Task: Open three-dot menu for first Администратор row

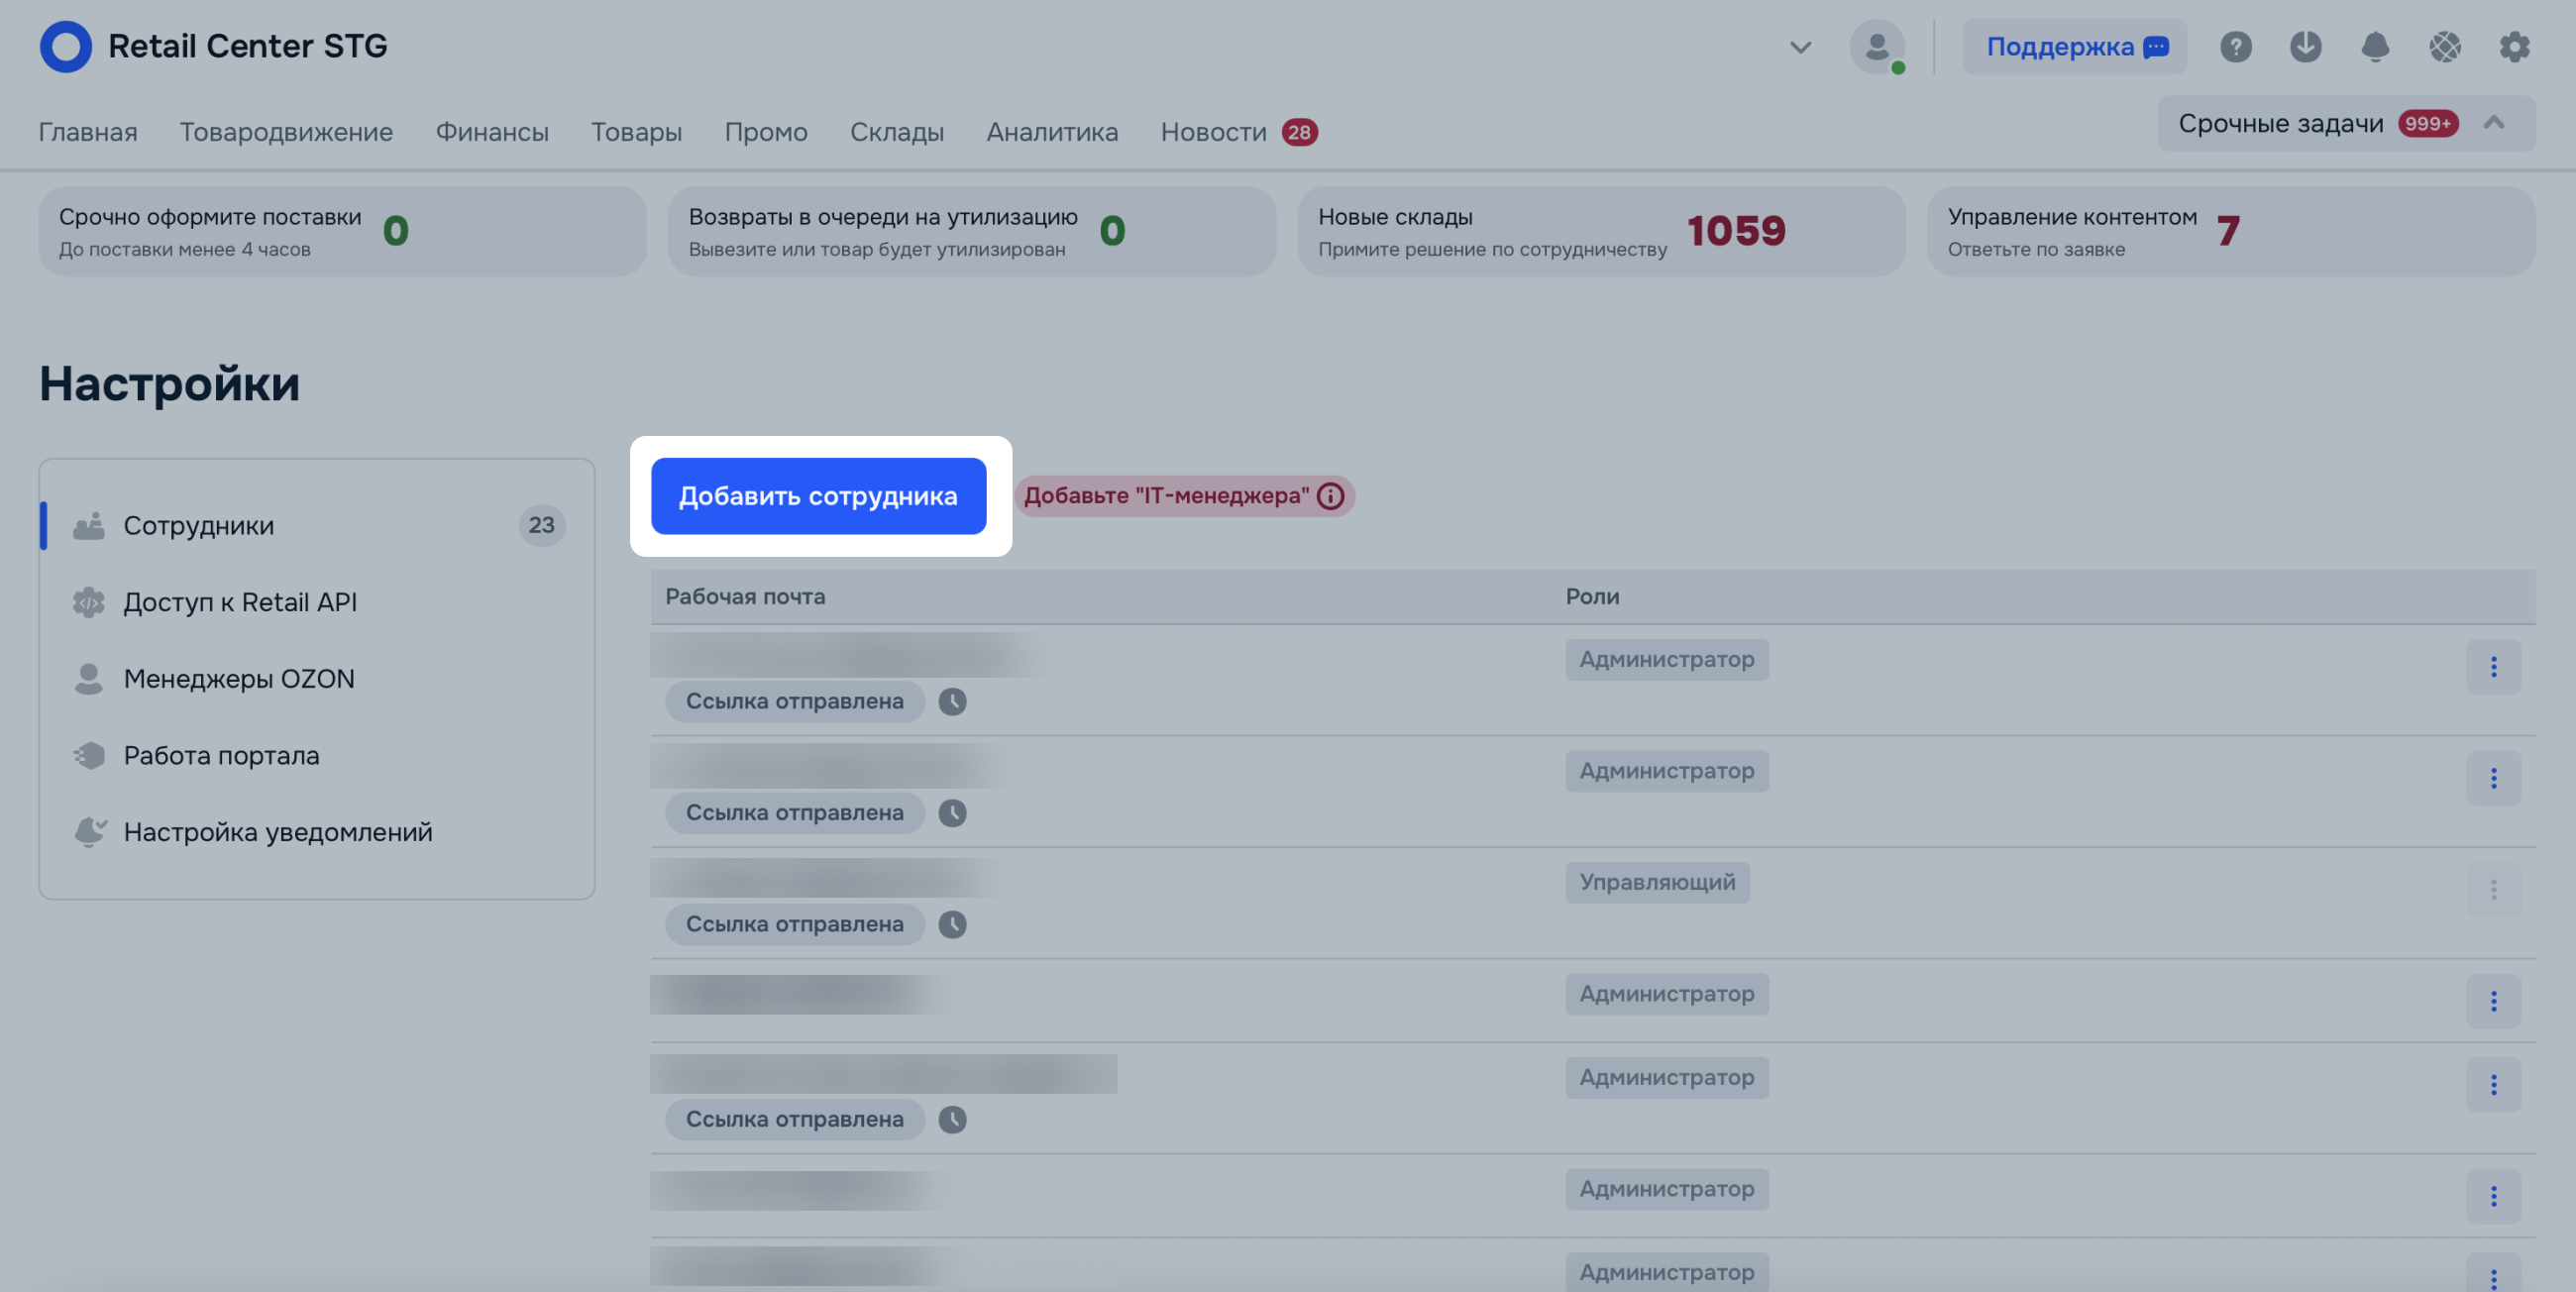Action: pos(2493,667)
